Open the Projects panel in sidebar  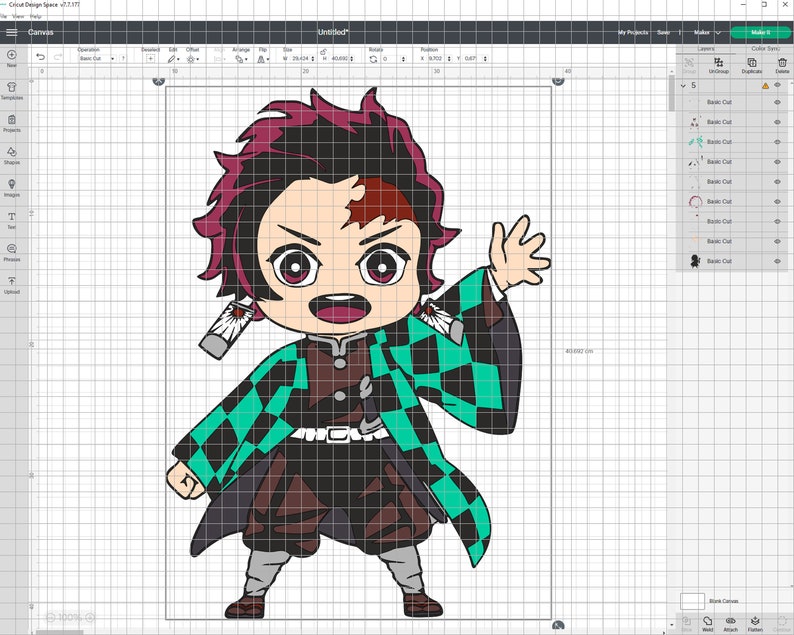(12, 123)
